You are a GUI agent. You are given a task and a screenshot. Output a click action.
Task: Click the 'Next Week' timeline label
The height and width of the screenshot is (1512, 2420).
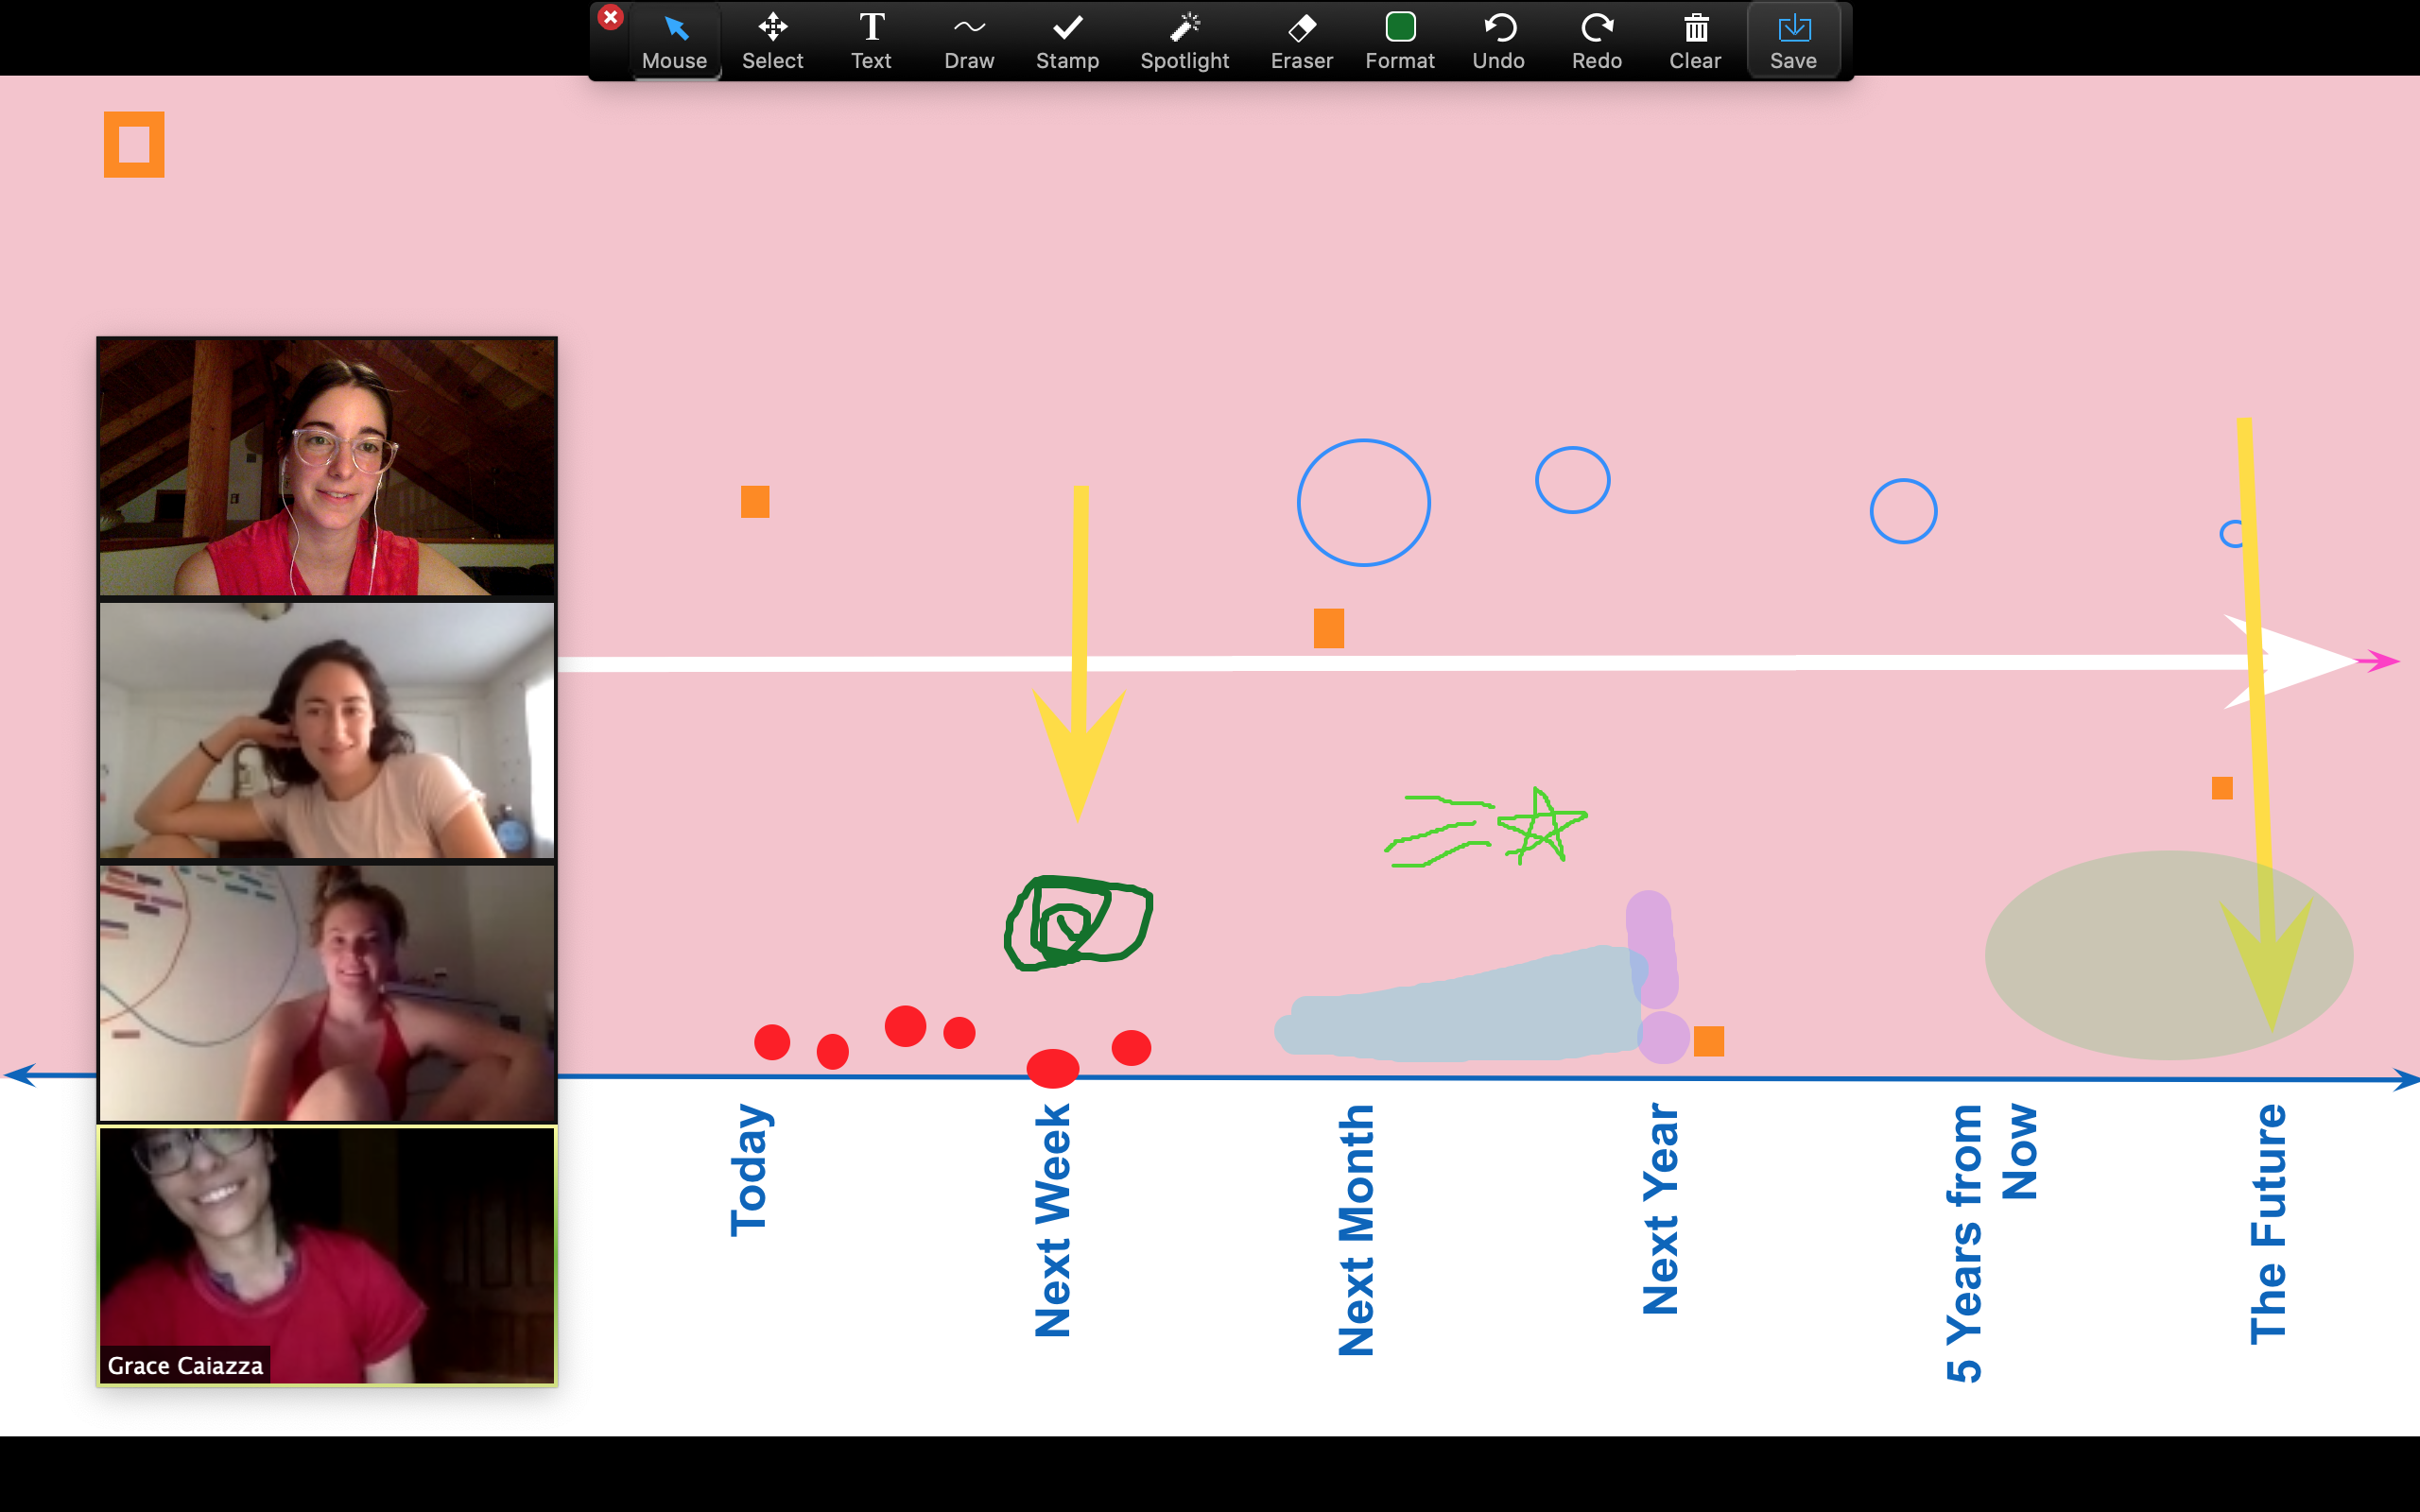[x=1052, y=1220]
